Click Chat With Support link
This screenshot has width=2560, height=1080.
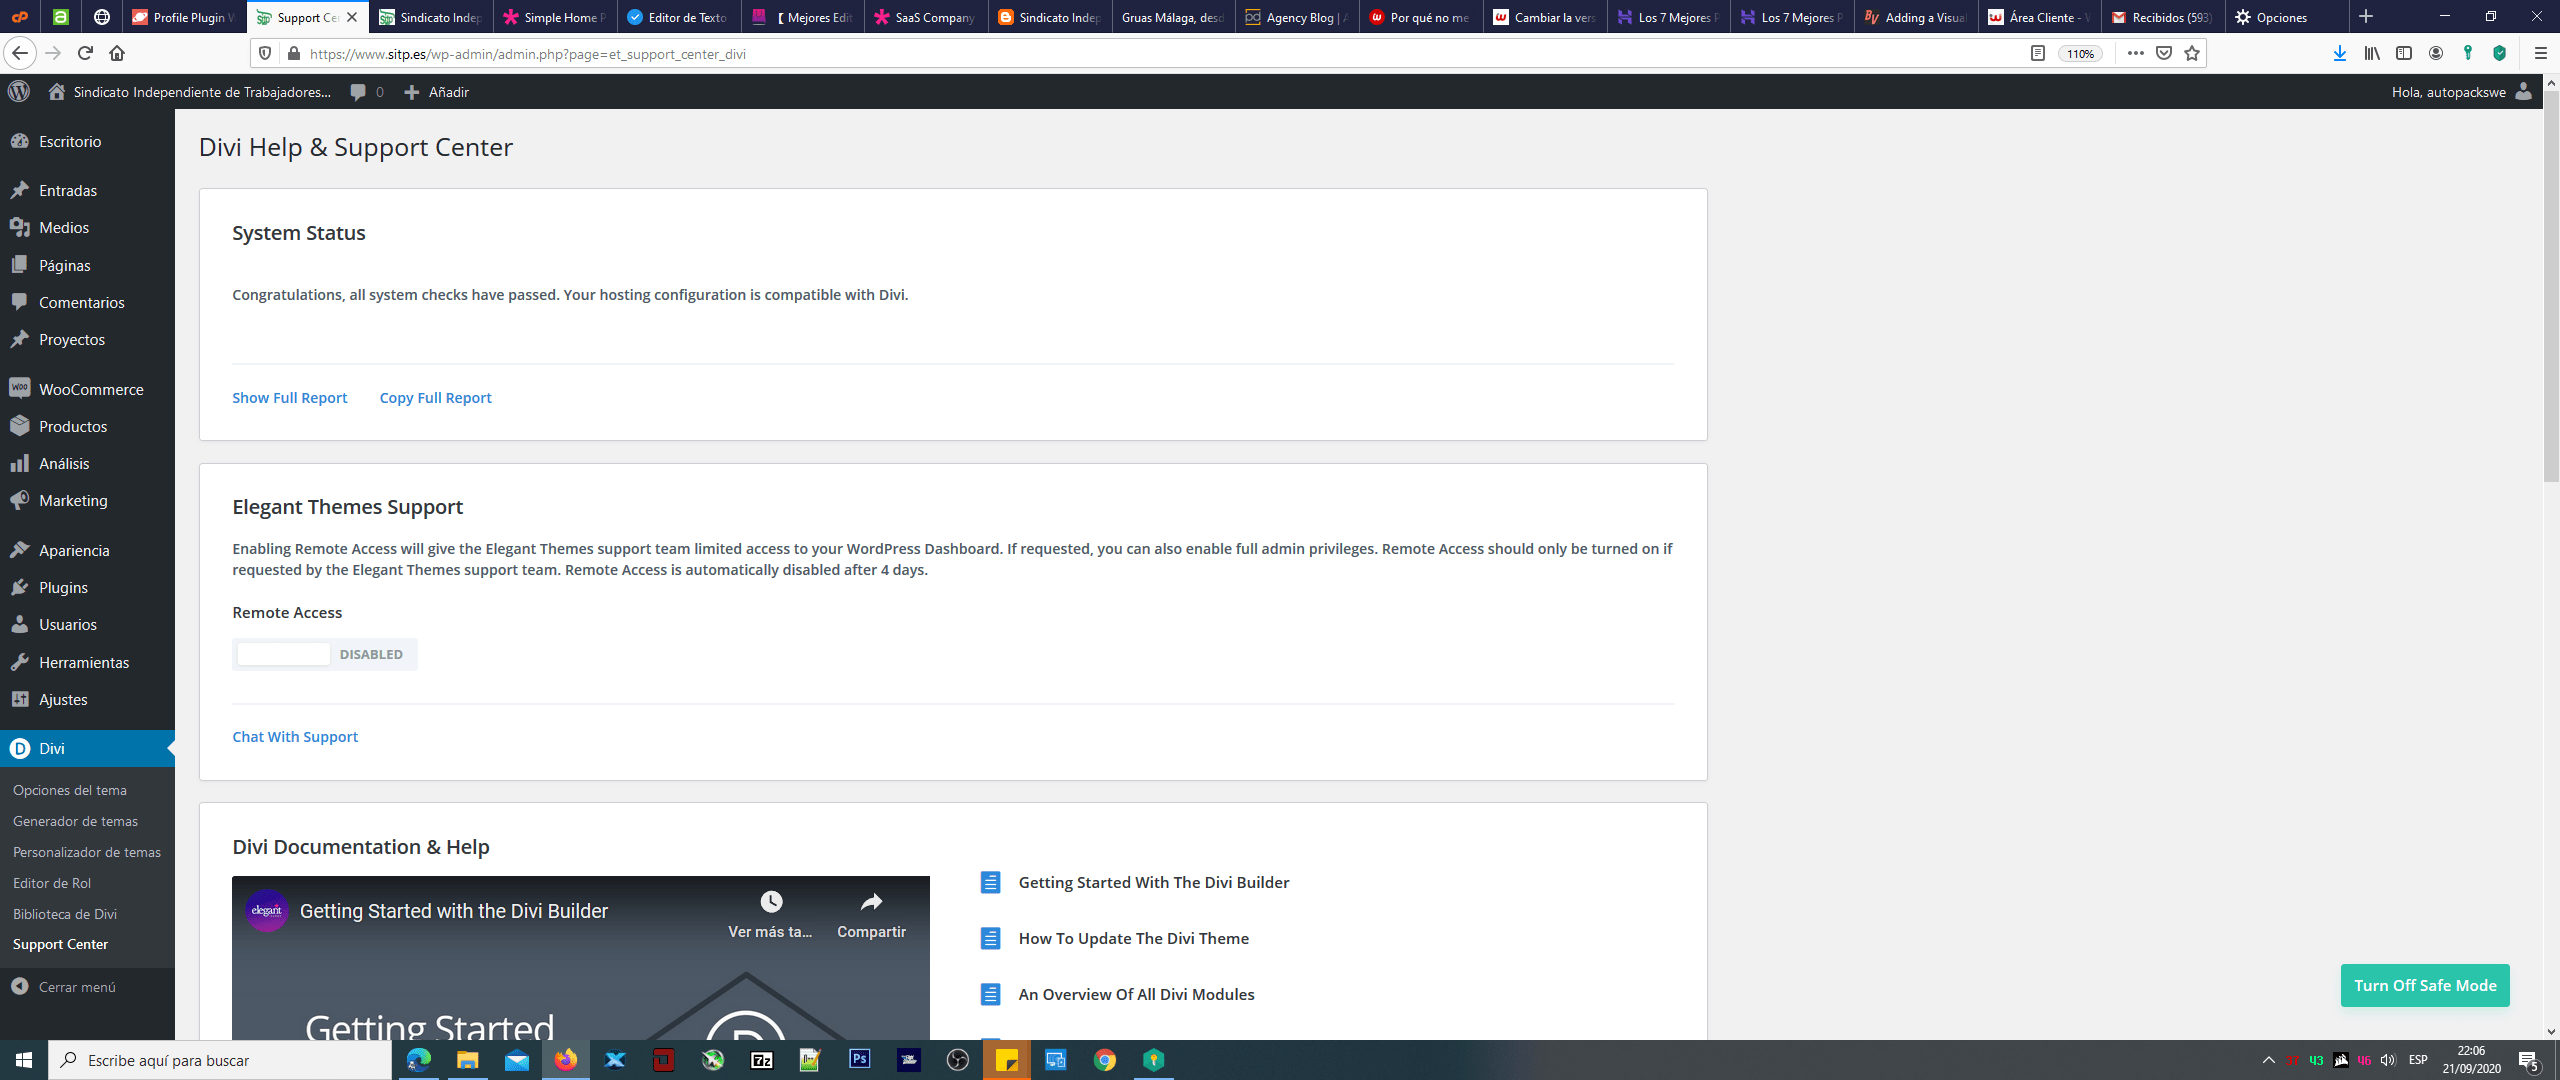point(295,737)
